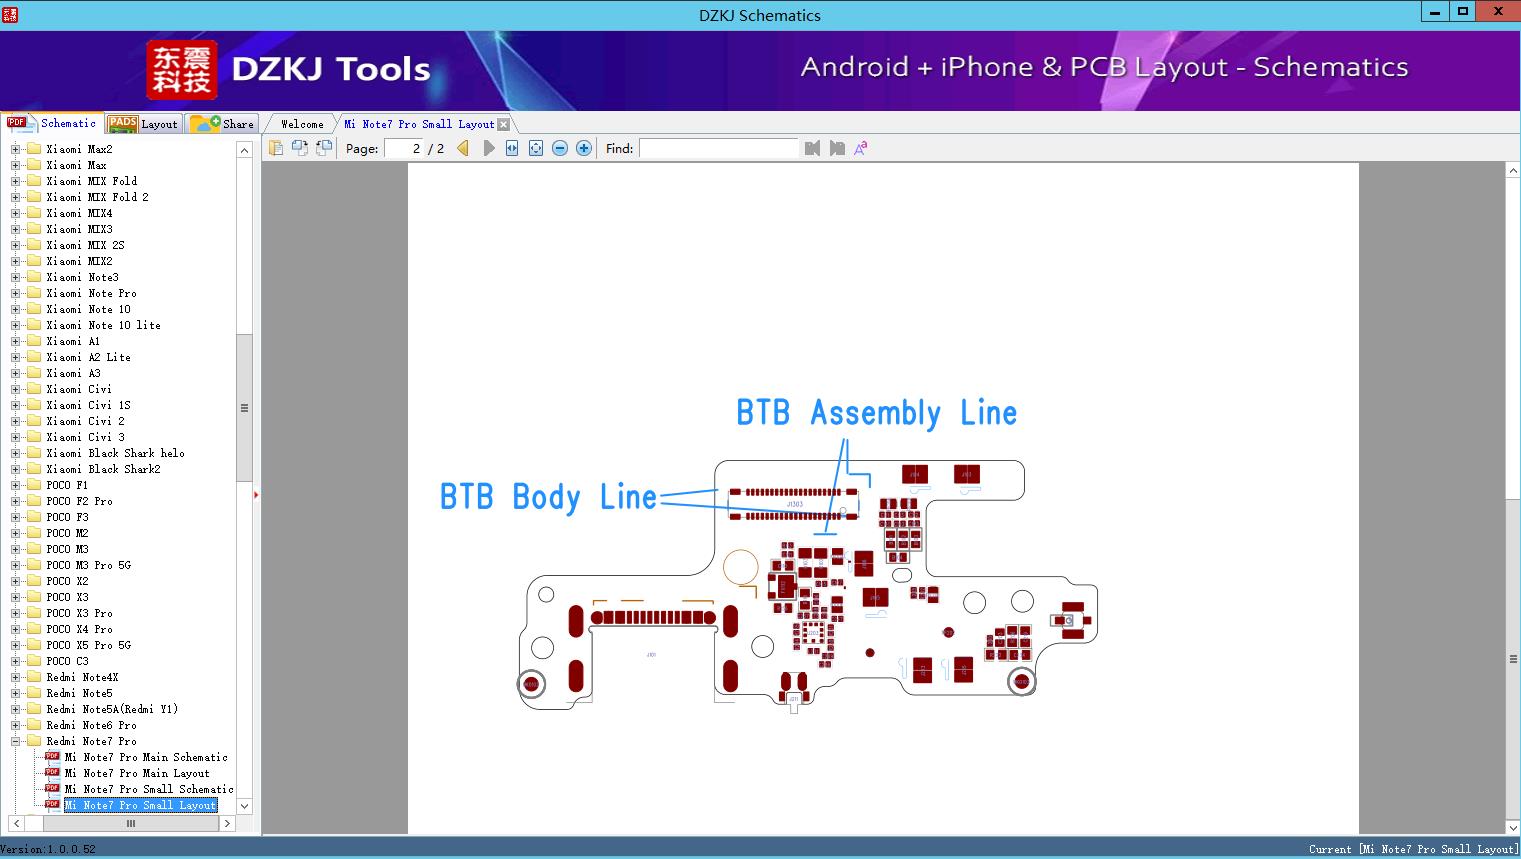Click the PDF icon beside Mi Note7 Pro Main Layout

click(52, 773)
